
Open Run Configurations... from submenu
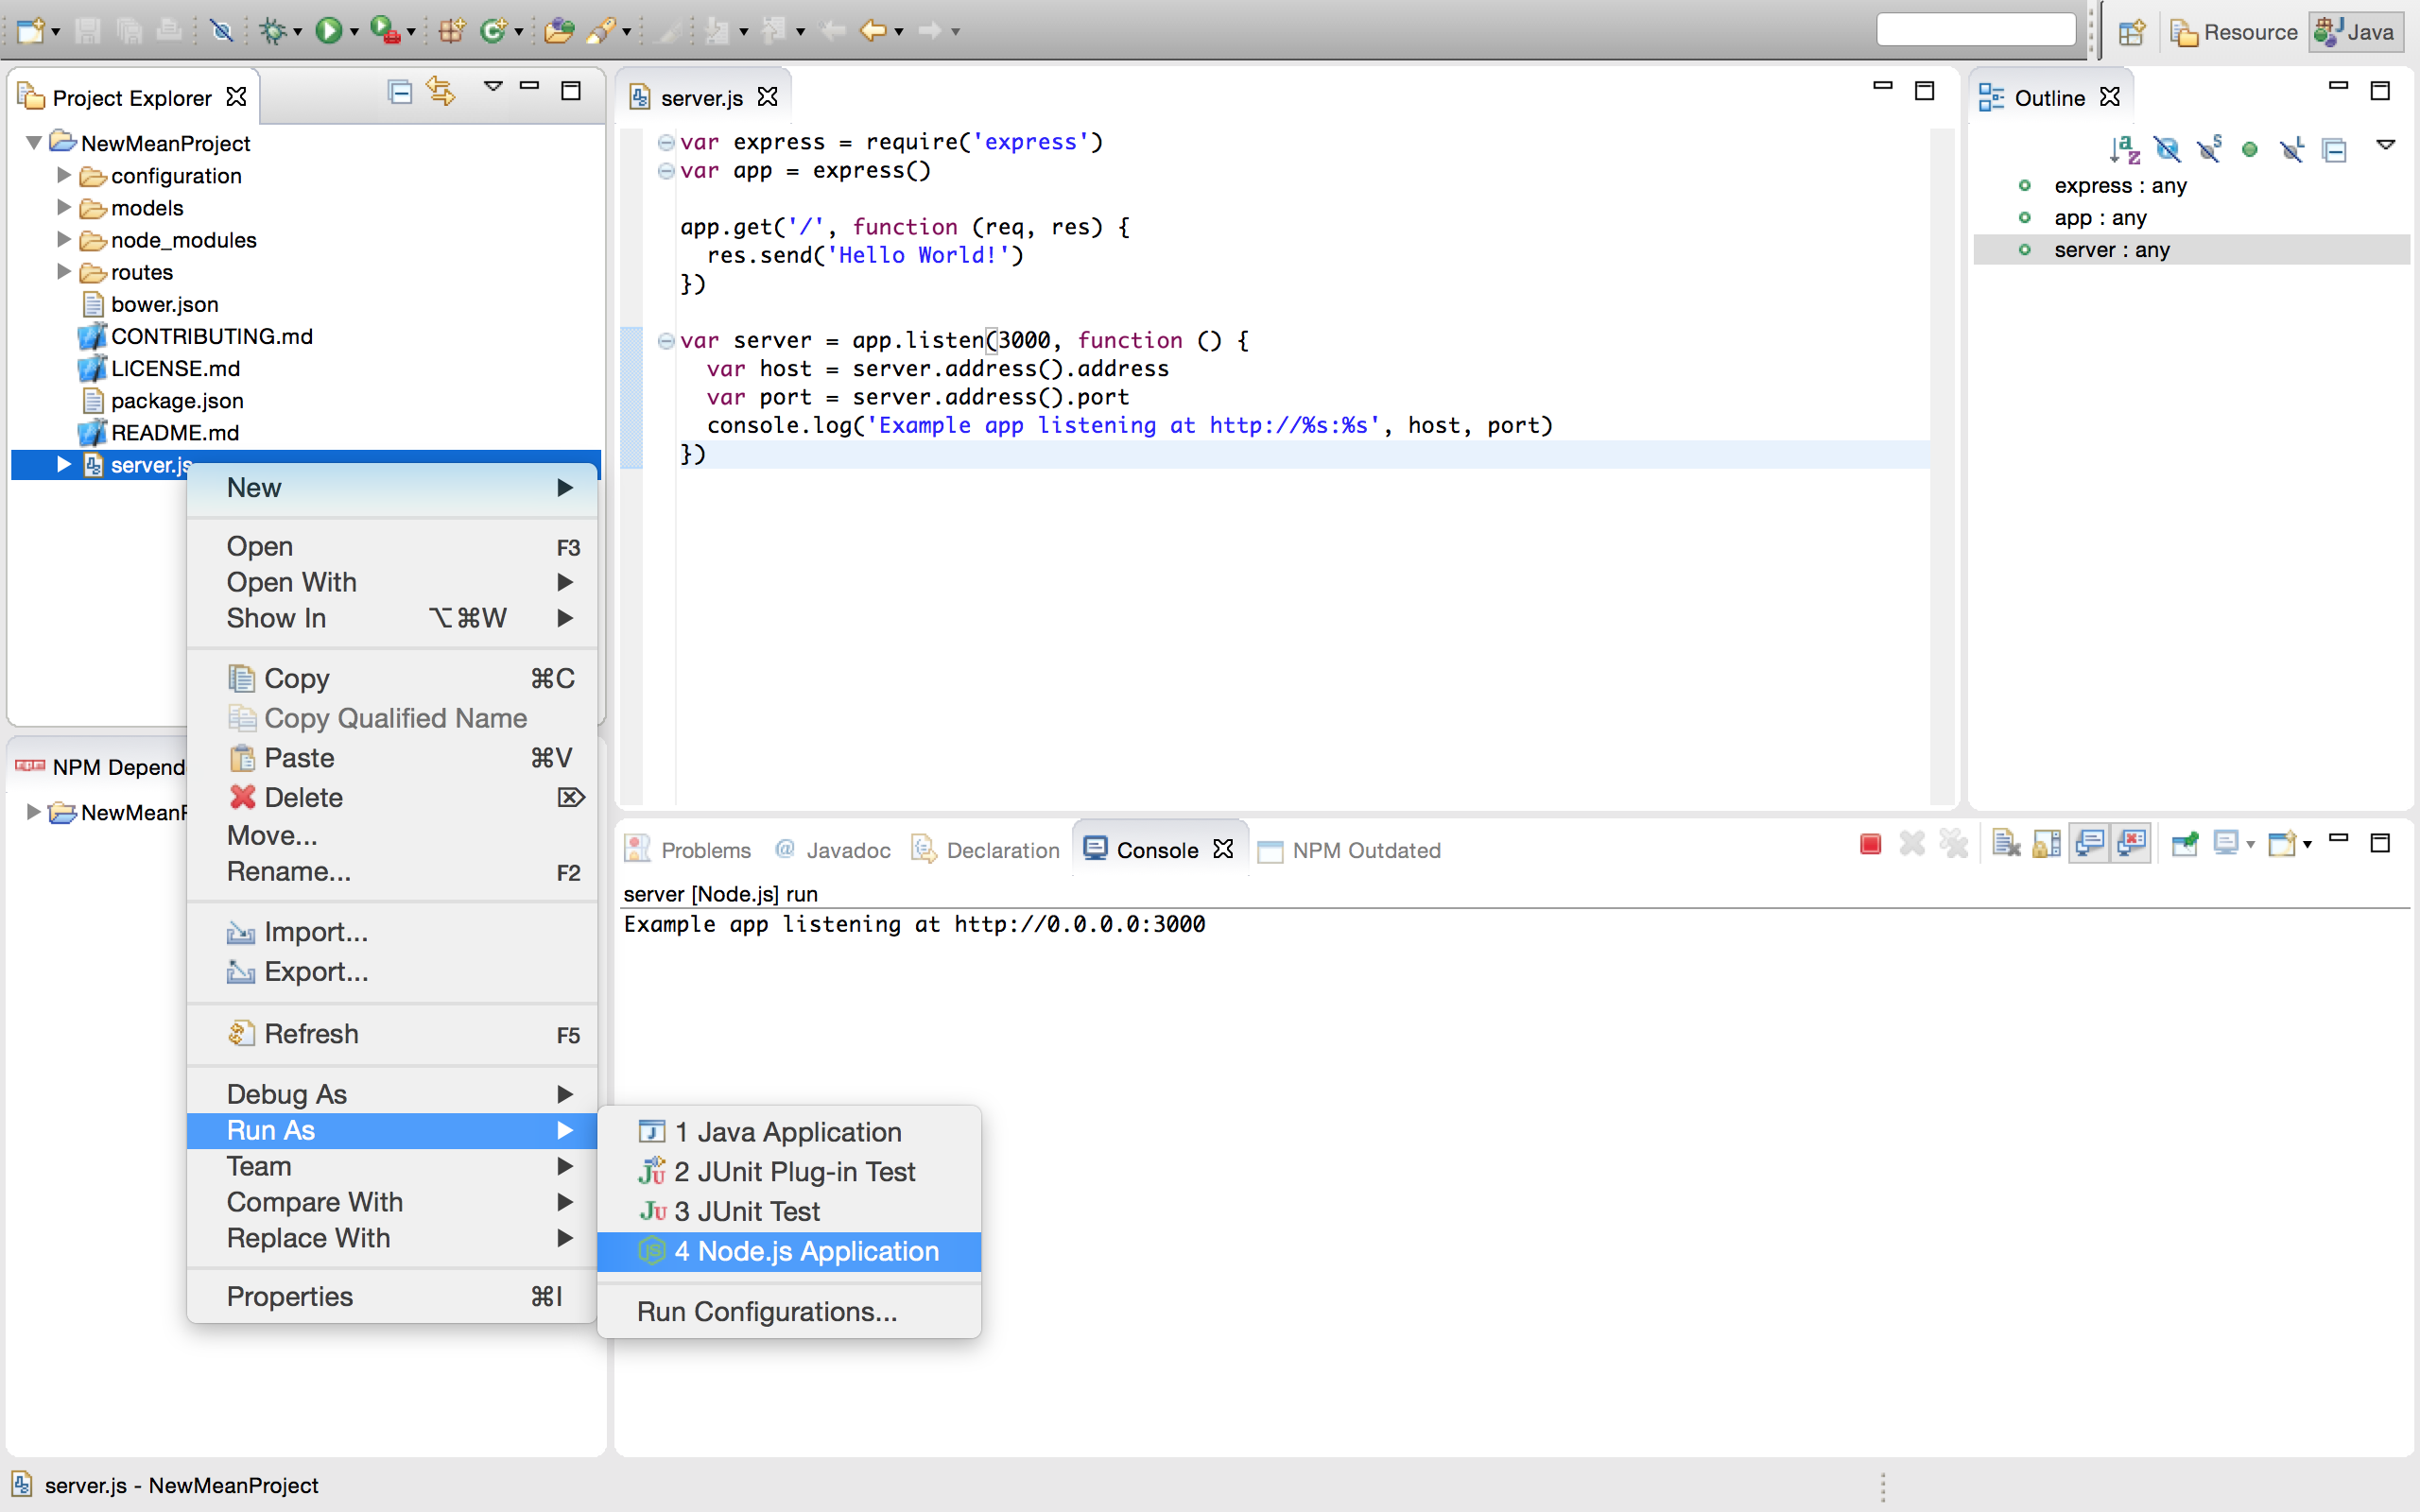coord(767,1311)
